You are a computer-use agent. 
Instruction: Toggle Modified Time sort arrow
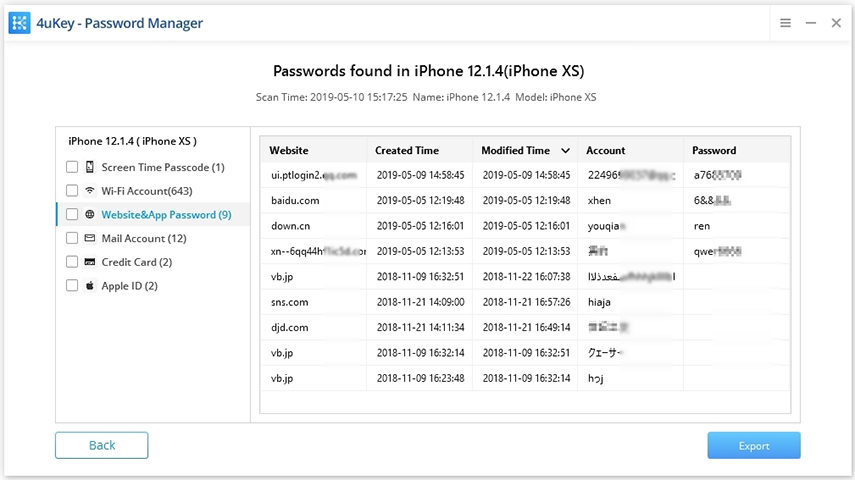click(x=565, y=151)
